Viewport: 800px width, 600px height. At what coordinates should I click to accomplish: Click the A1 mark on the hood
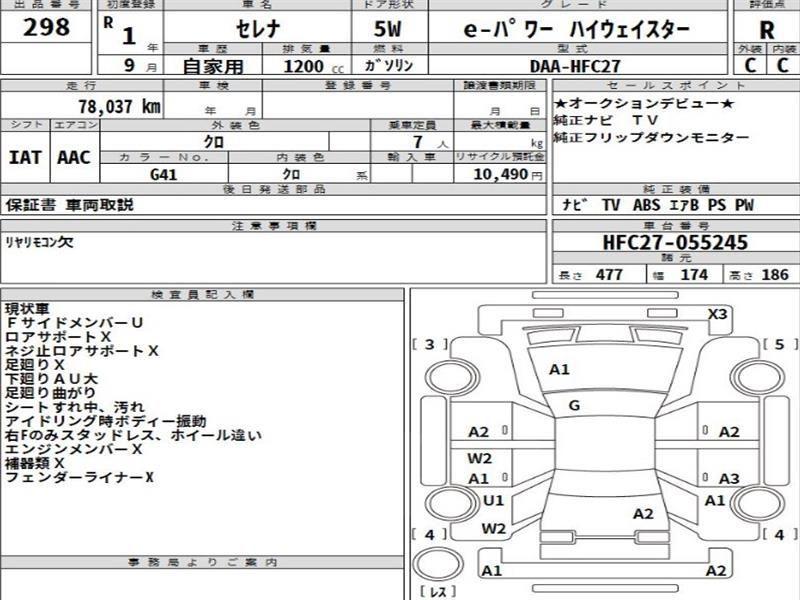point(559,369)
